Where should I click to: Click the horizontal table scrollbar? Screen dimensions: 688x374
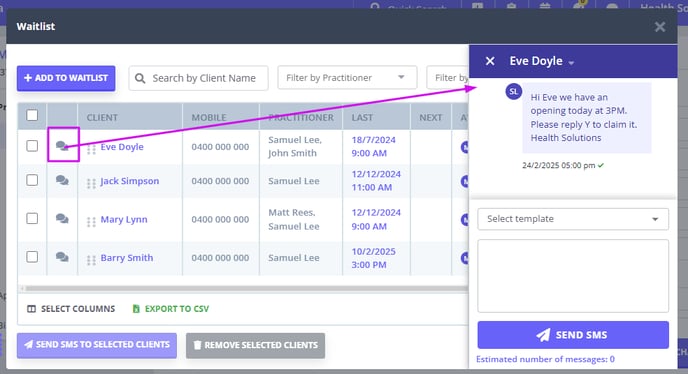point(244,289)
